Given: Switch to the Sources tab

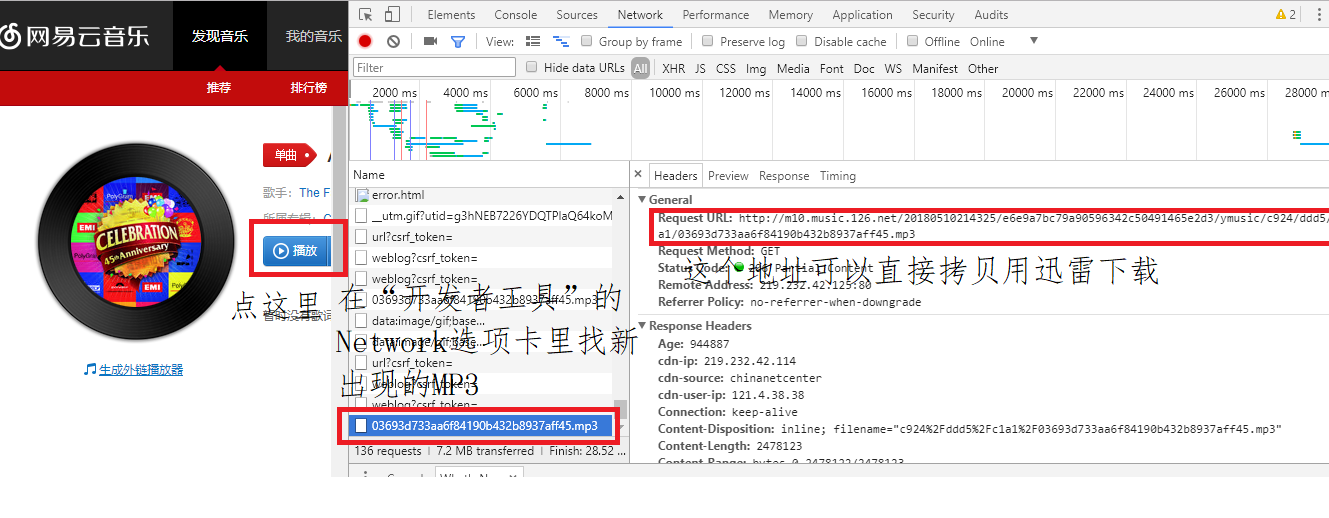Looking at the screenshot, I should point(577,15).
